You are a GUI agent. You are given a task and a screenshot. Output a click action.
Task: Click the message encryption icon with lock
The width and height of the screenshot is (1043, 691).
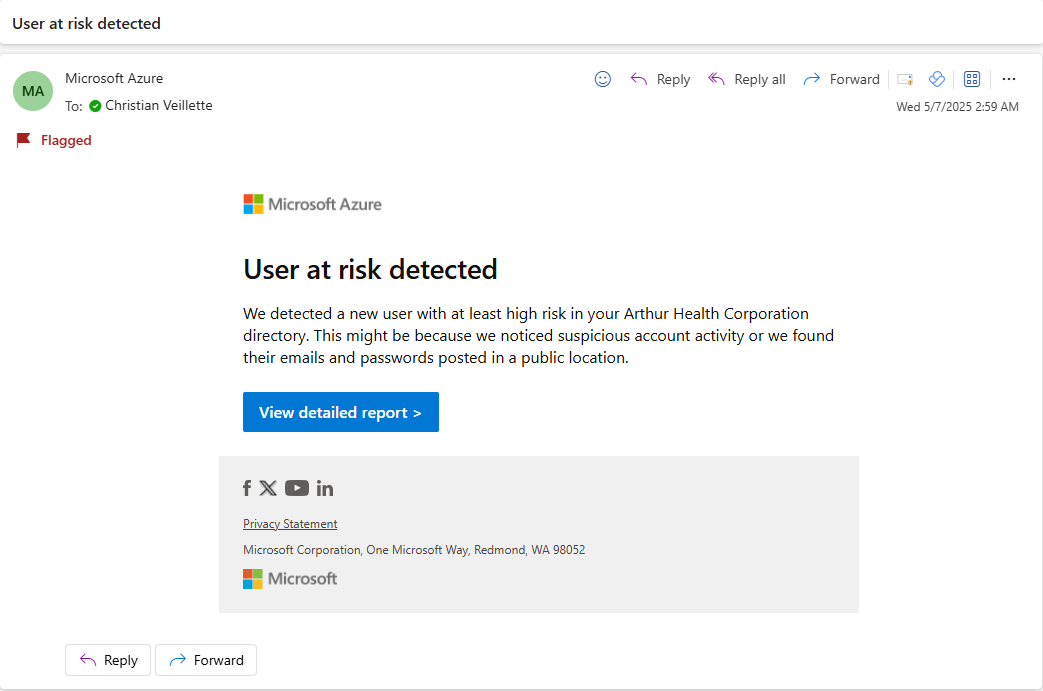905,79
